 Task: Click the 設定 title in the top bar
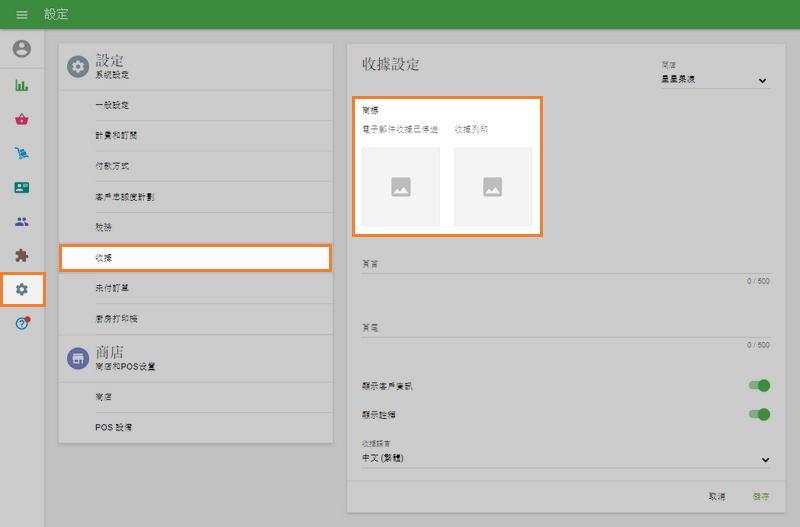click(x=56, y=14)
